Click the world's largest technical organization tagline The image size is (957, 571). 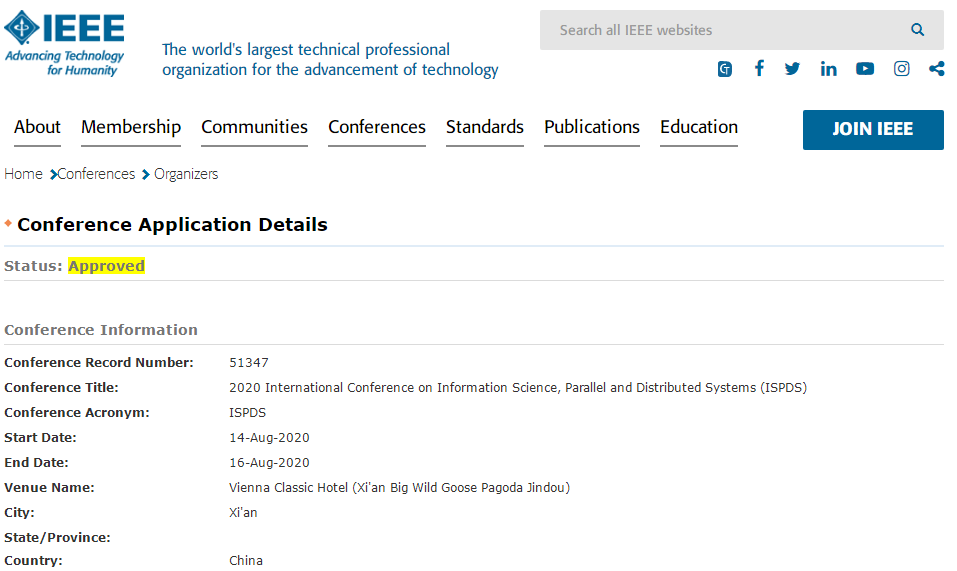coord(330,59)
